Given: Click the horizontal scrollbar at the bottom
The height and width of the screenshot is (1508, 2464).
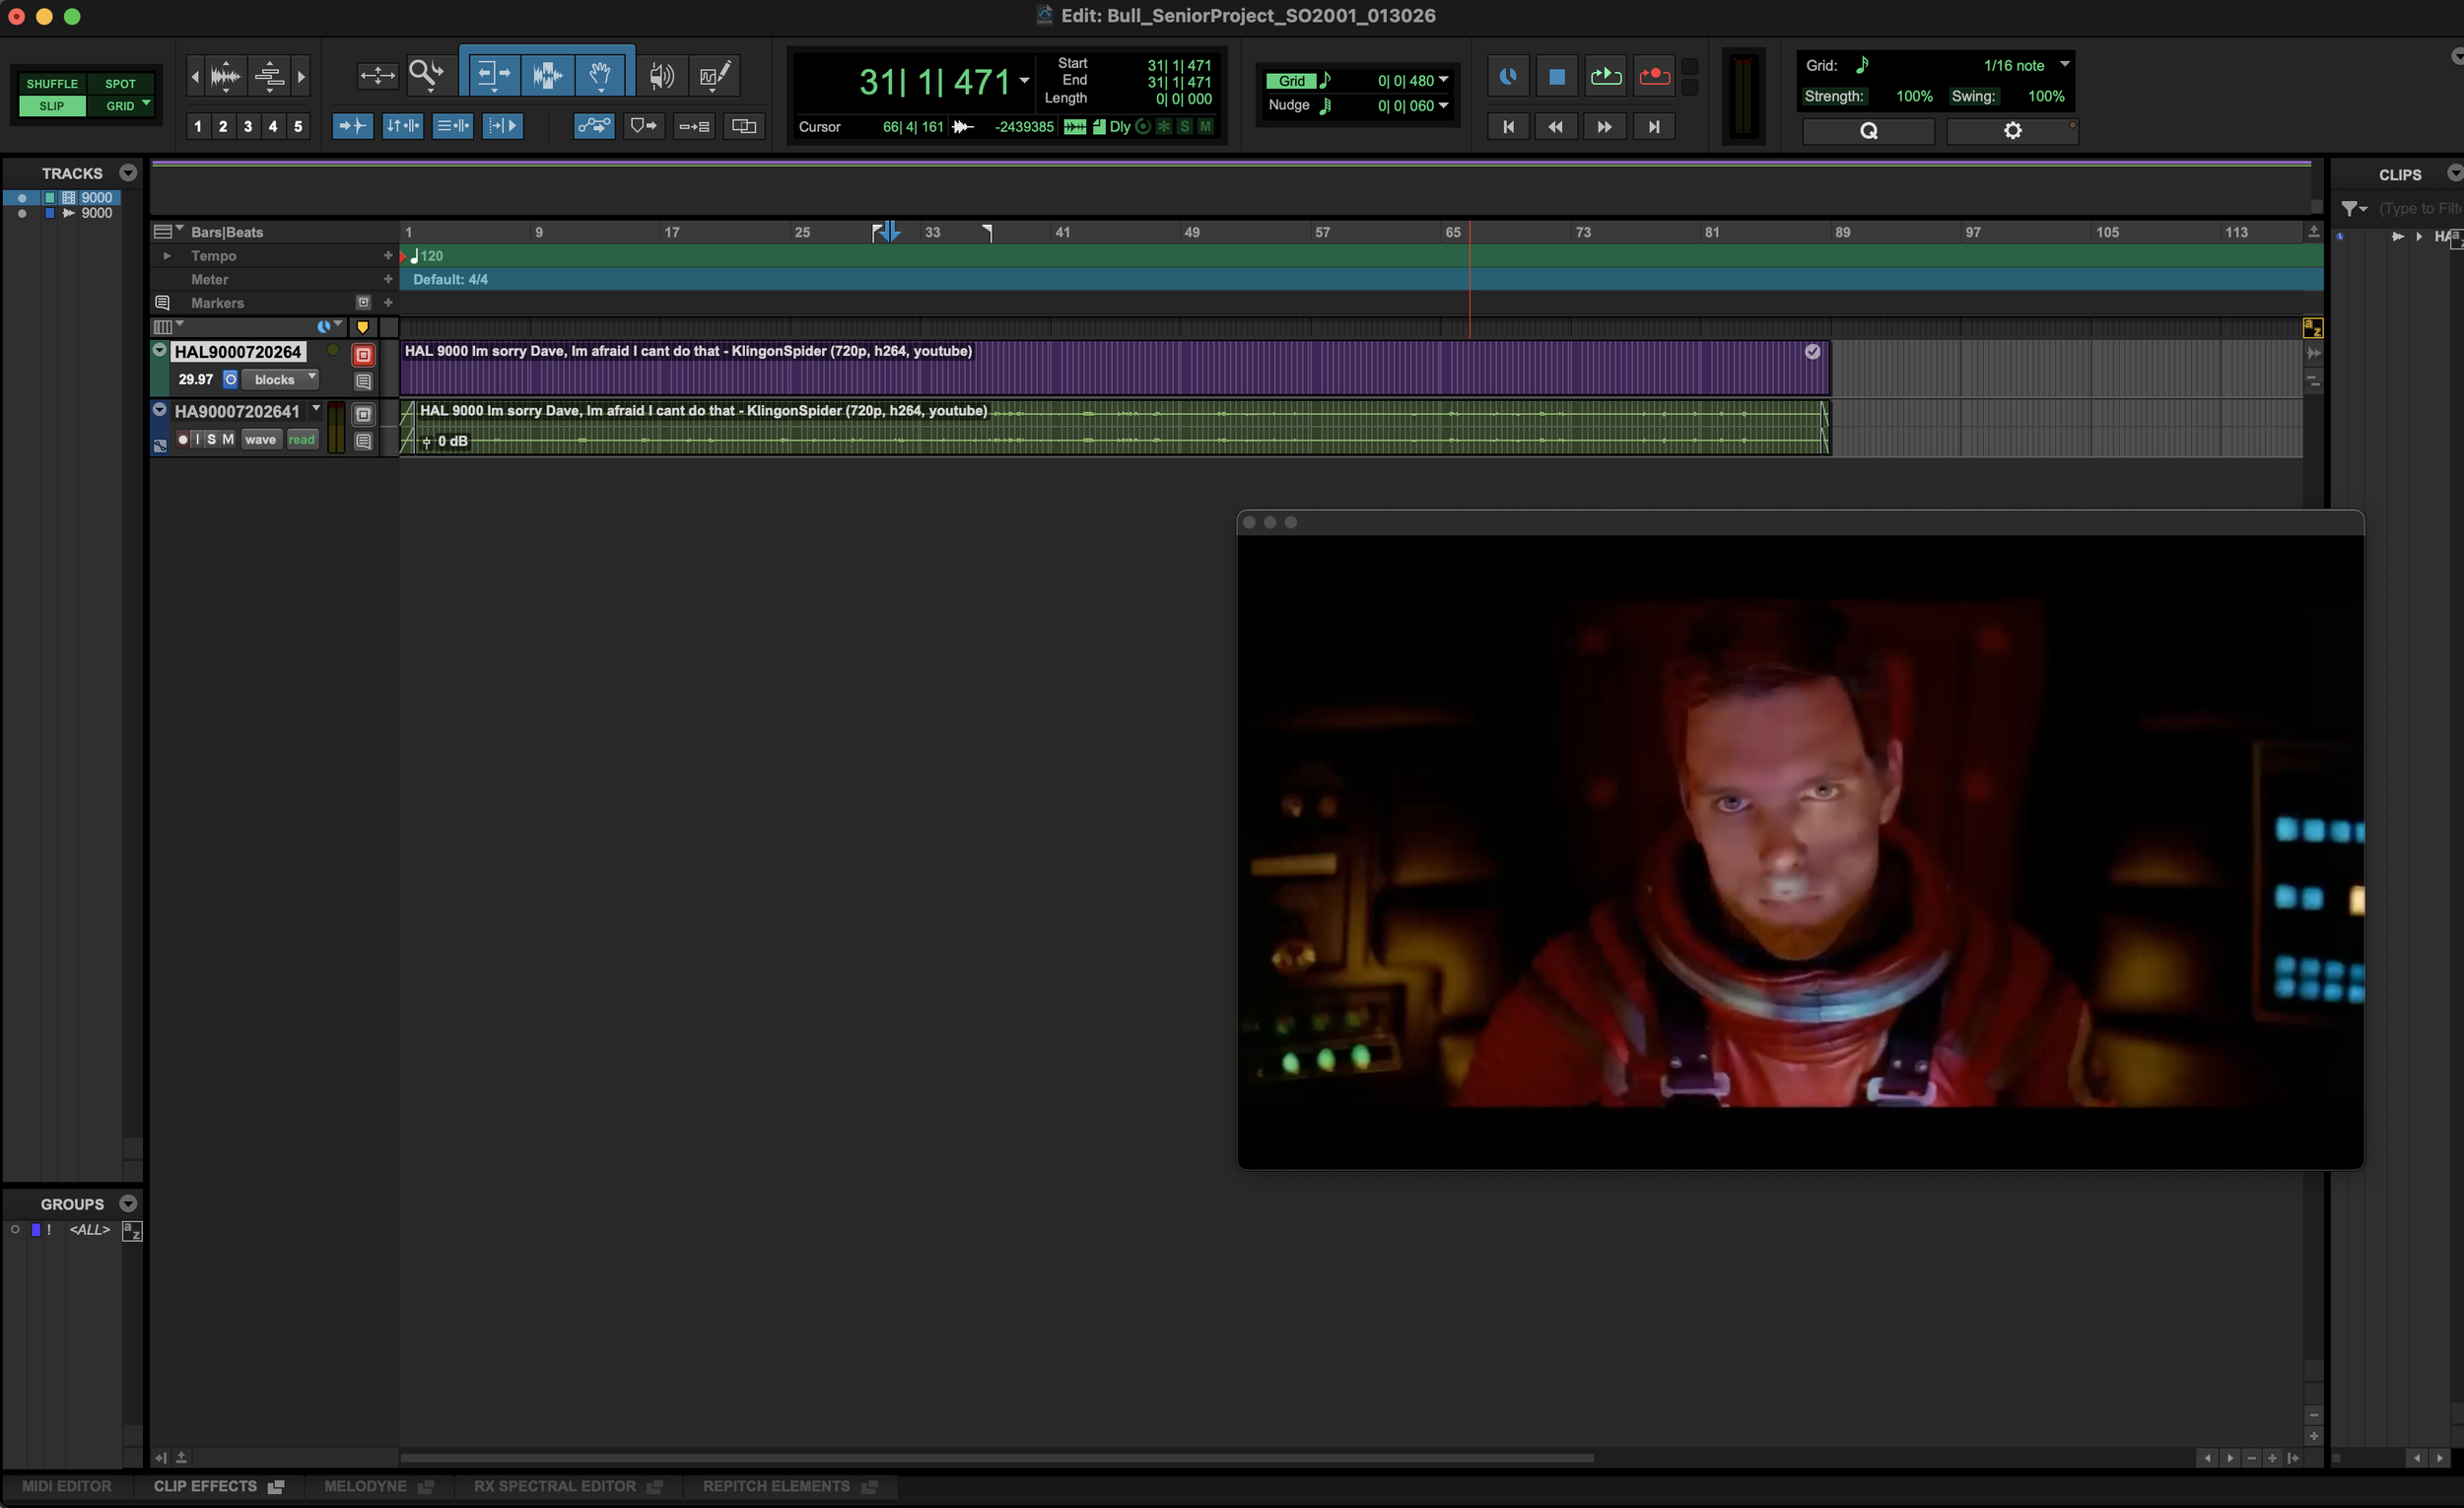Looking at the screenshot, I should tap(996, 1457).
